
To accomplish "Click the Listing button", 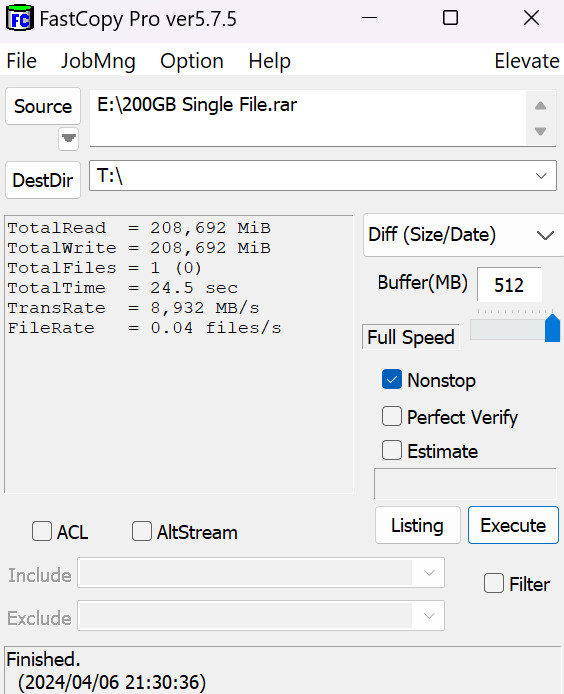I will point(417,525).
